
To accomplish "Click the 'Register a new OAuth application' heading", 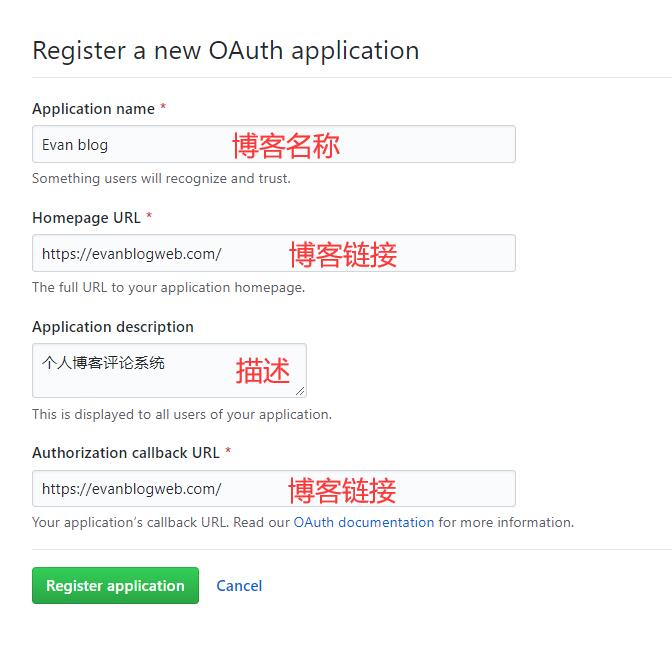I will click(x=226, y=51).
